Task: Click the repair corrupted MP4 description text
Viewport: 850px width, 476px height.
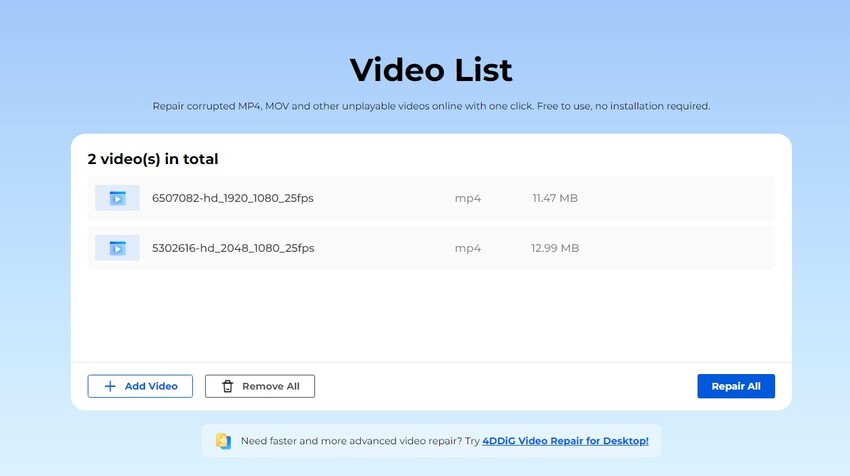Action: point(431,106)
